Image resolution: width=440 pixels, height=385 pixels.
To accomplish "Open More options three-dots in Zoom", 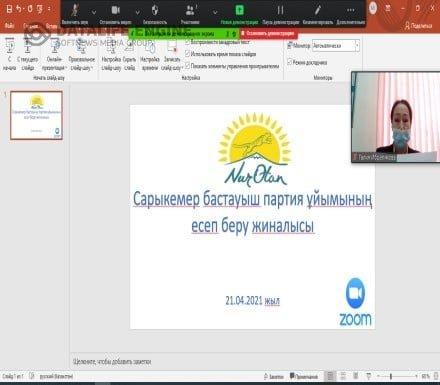I will (x=350, y=13).
